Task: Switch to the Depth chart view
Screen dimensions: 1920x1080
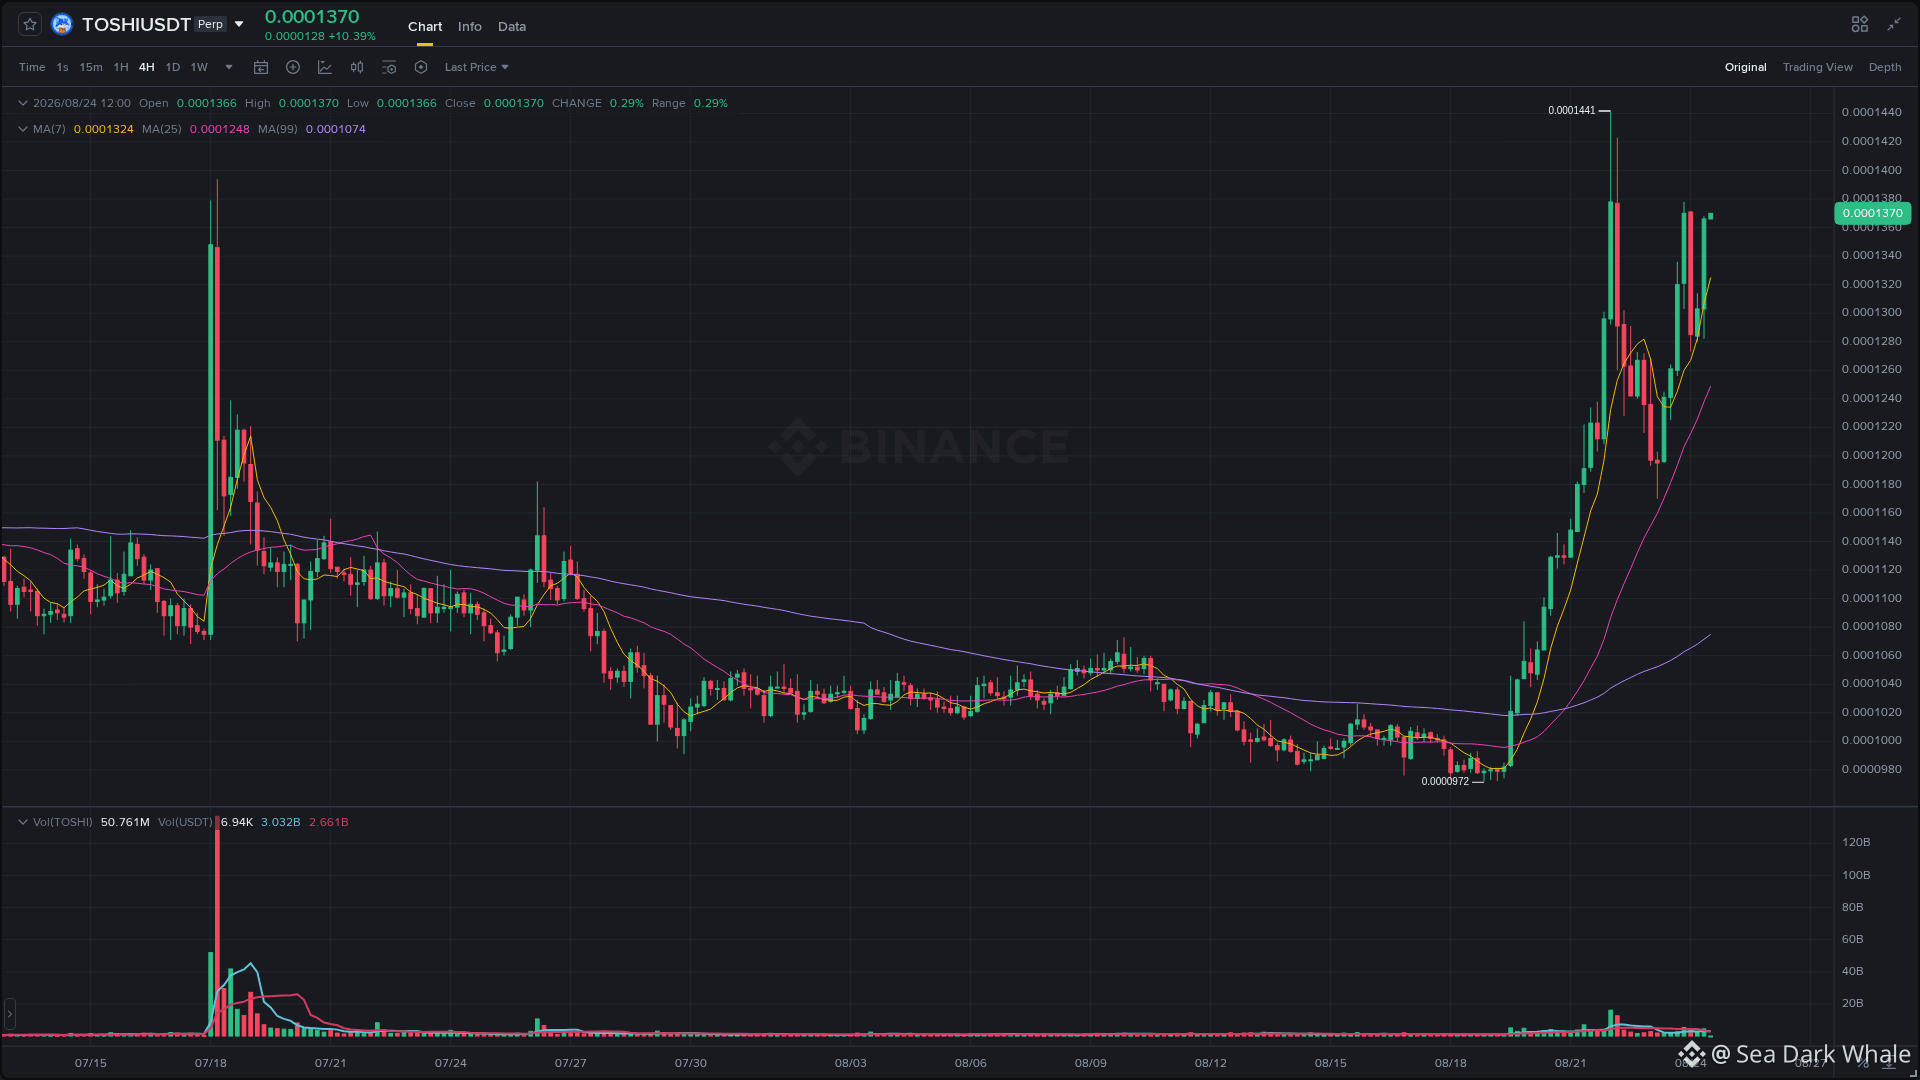Action: point(1885,67)
